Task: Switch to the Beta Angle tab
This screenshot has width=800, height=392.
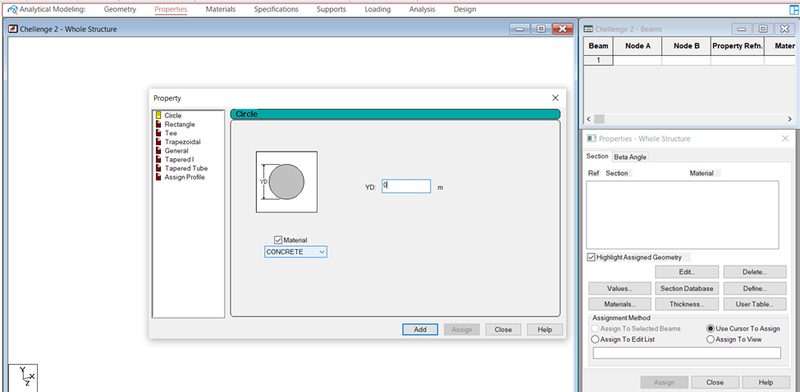Action: coord(630,157)
